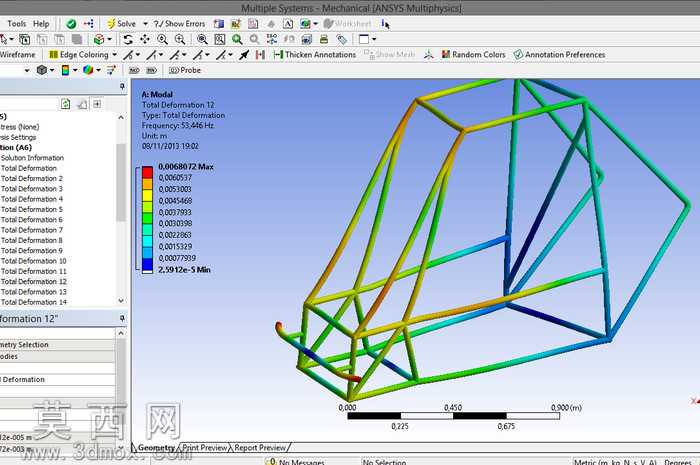The height and width of the screenshot is (465, 700).
Task: Click the tags label icon
Action: click(x=342, y=39)
